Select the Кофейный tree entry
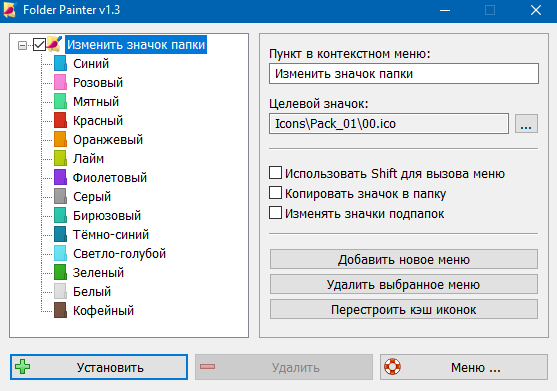Image resolution: width=557 pixels, height=391 pixels. tap(103, 310)
